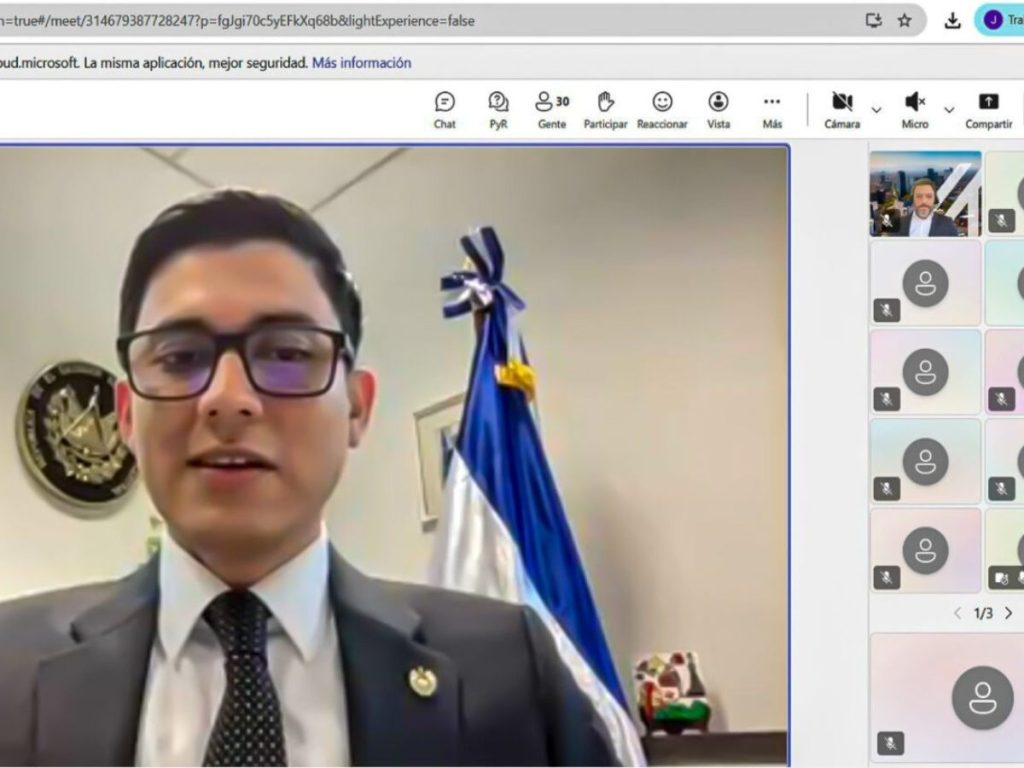Open the Chat panel
The width and height of the screenshot is (1024, 768).
tap(445, 110)
